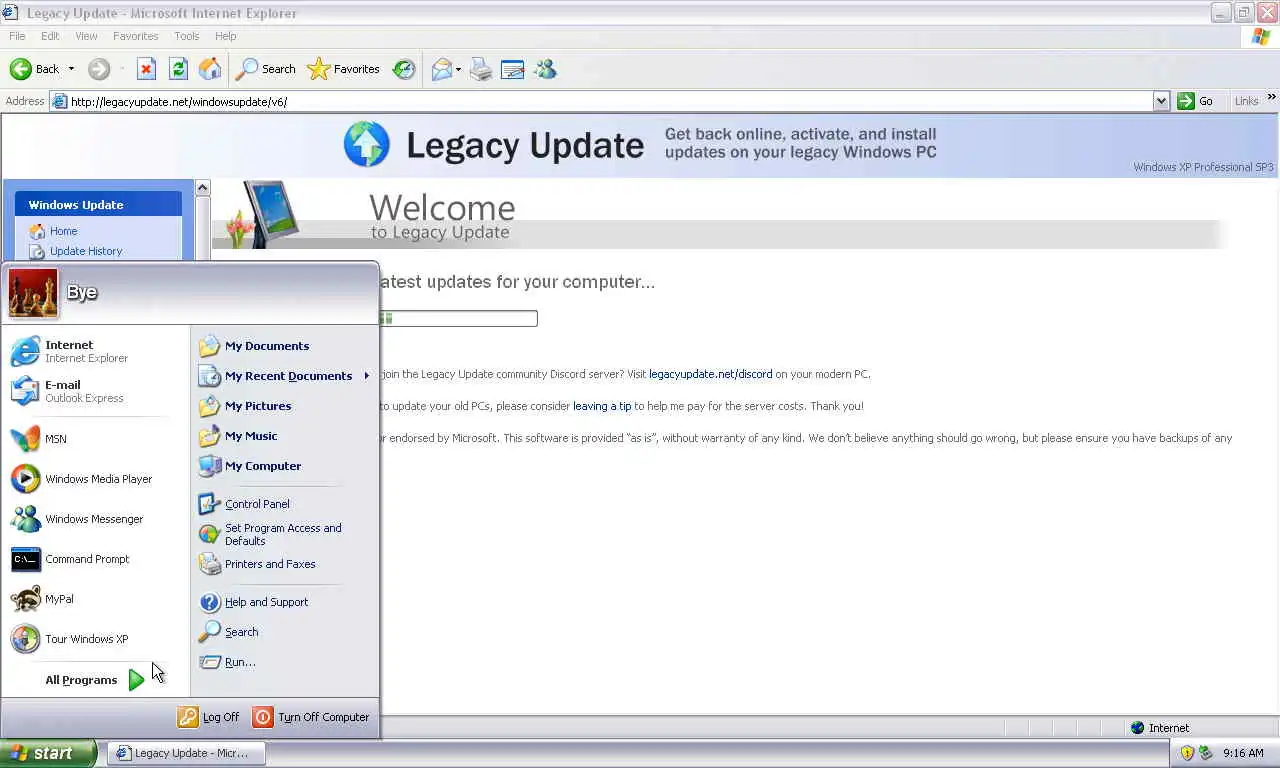Select Legacy Update taskbar button
This screenshot has width=1280, height=768.
point(186,753)
